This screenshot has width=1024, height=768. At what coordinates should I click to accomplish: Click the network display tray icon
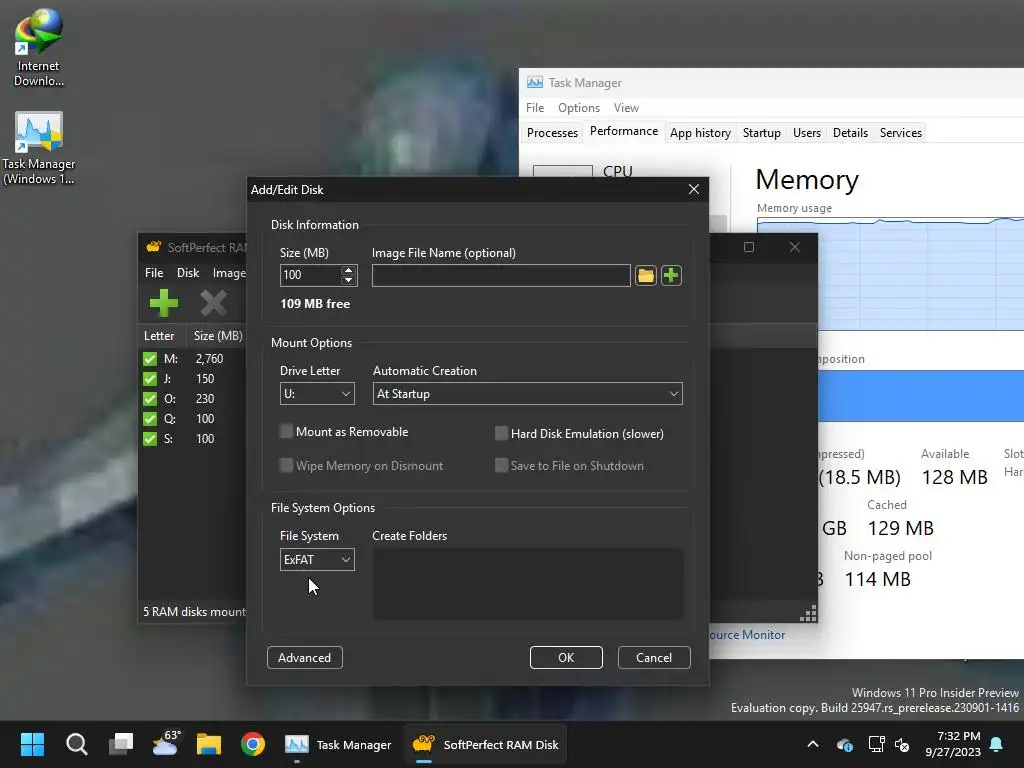pyautogui.click(x=876, y=744)
